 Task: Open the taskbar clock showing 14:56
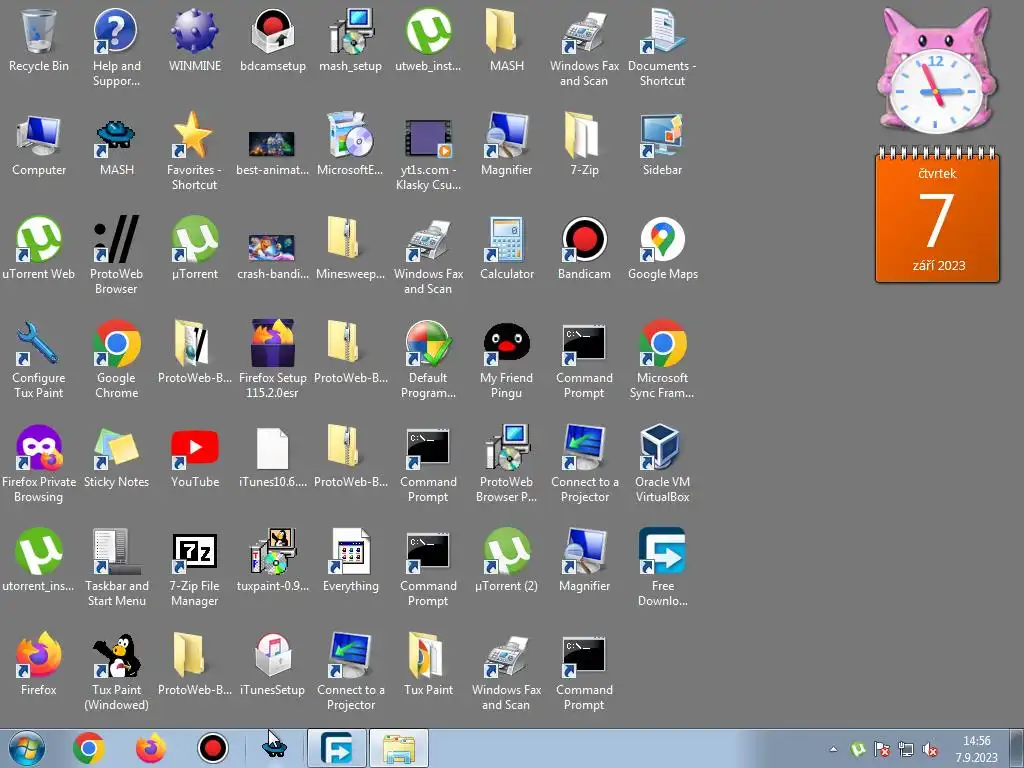click(x=976, y=749)
